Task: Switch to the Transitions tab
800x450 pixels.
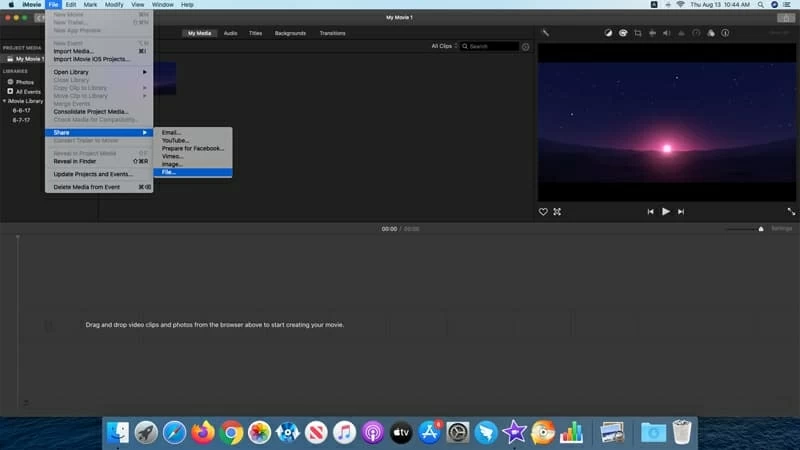Action: pyautogui.click(x=332, y=33)
